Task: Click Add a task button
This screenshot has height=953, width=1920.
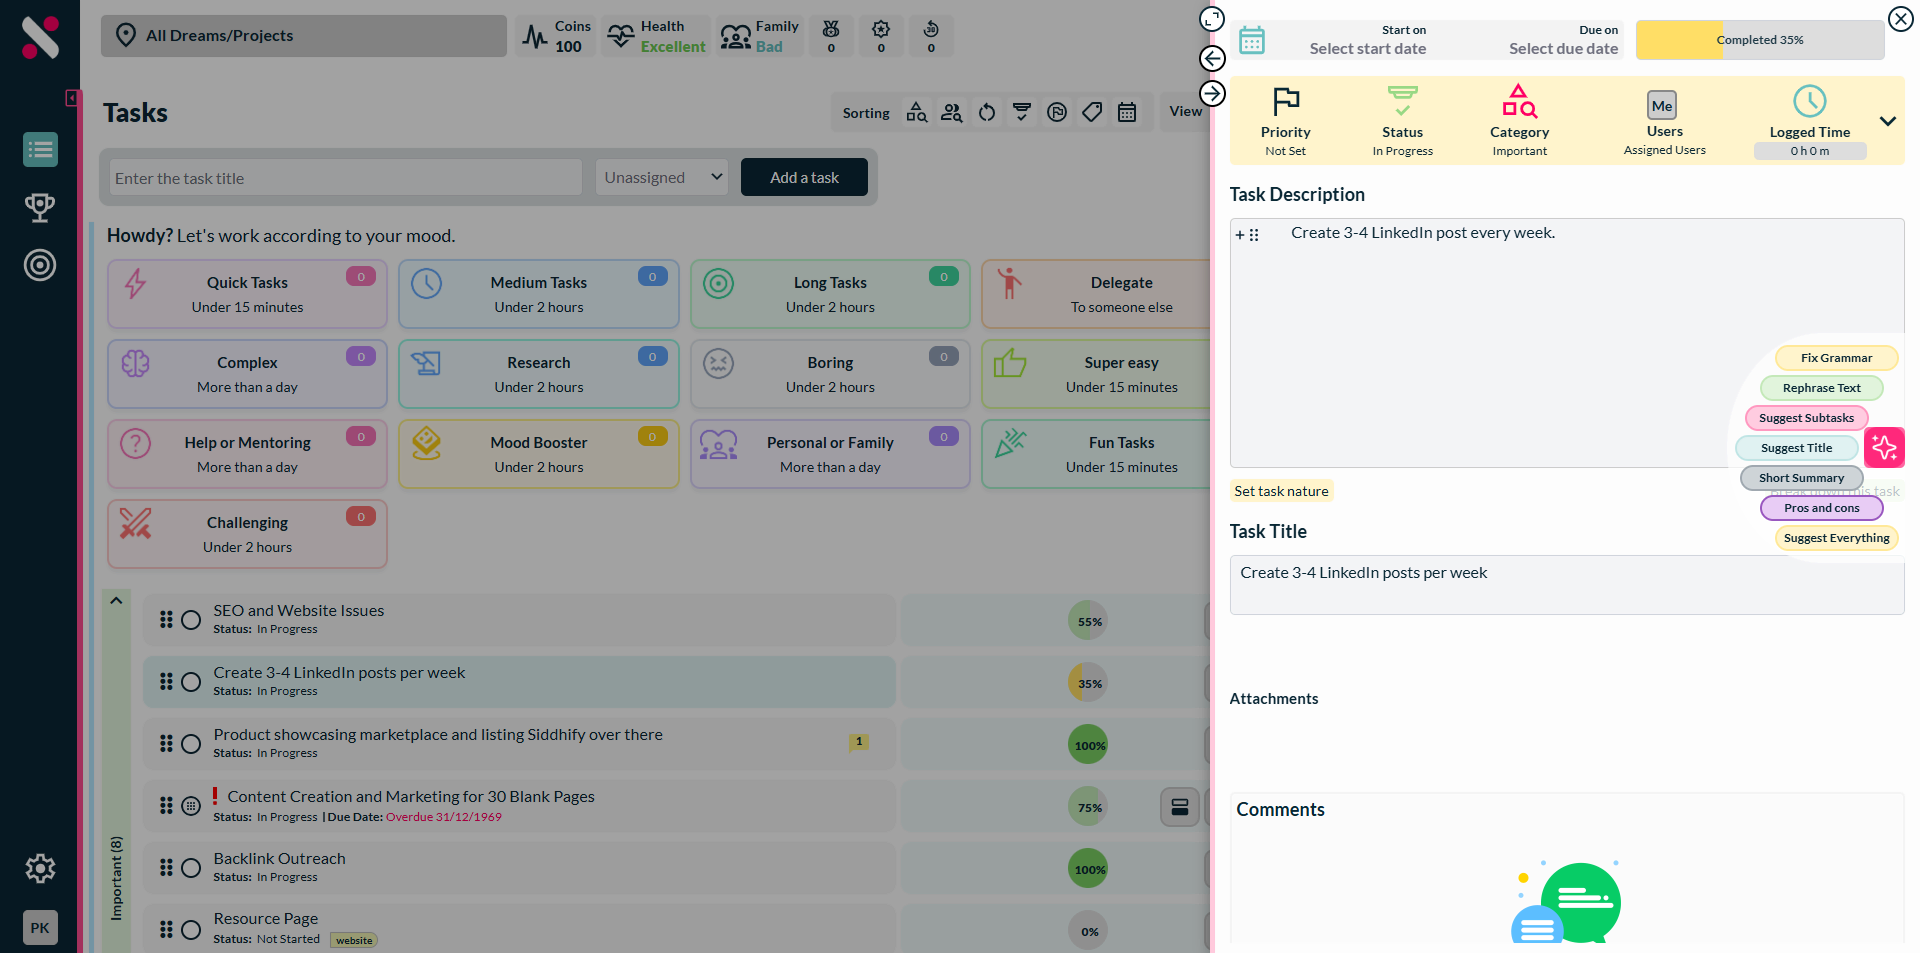Action: point(804,177)
